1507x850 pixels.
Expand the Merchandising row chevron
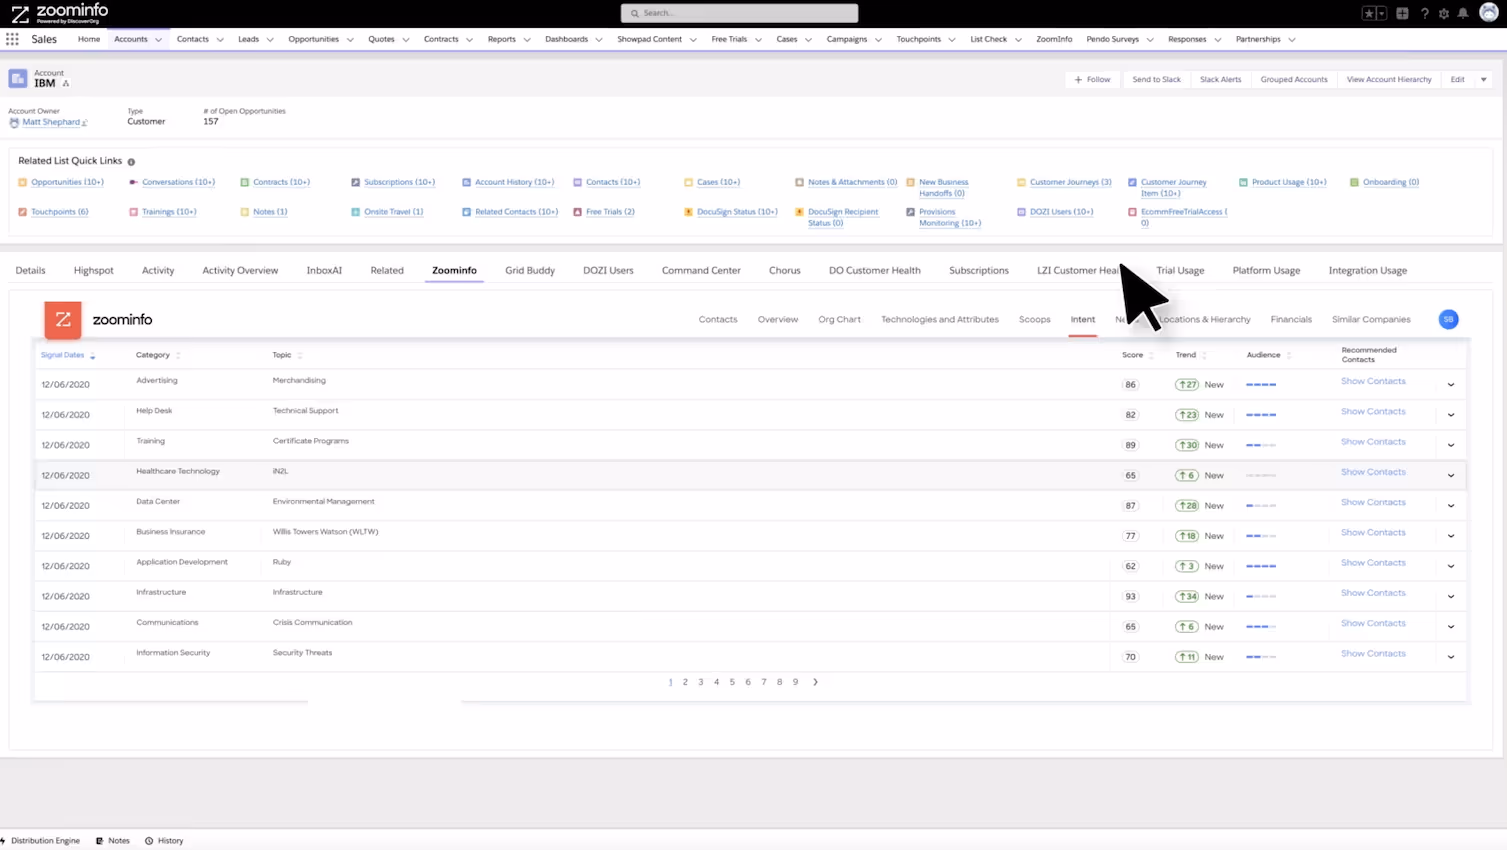click(x=1451, y=384)
